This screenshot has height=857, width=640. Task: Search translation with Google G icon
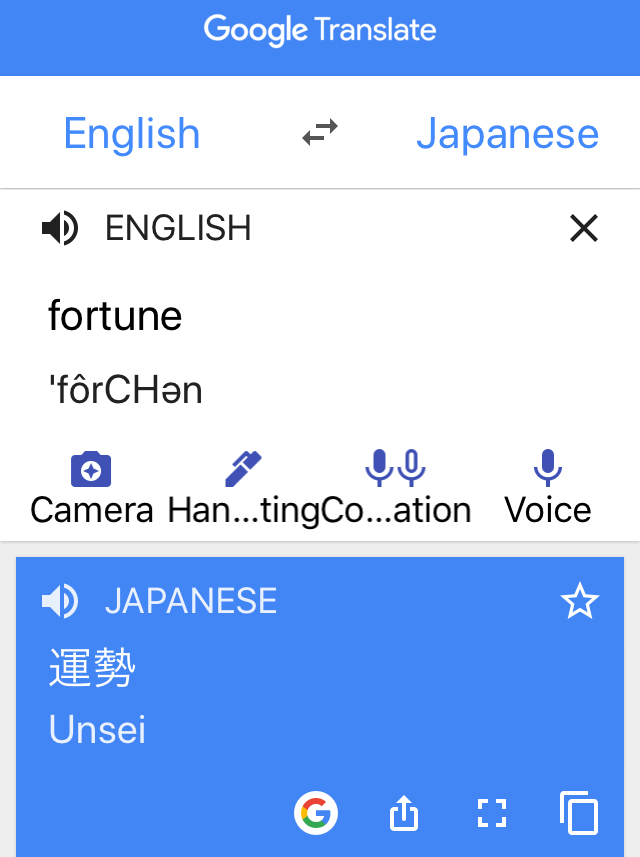point(316,813)
